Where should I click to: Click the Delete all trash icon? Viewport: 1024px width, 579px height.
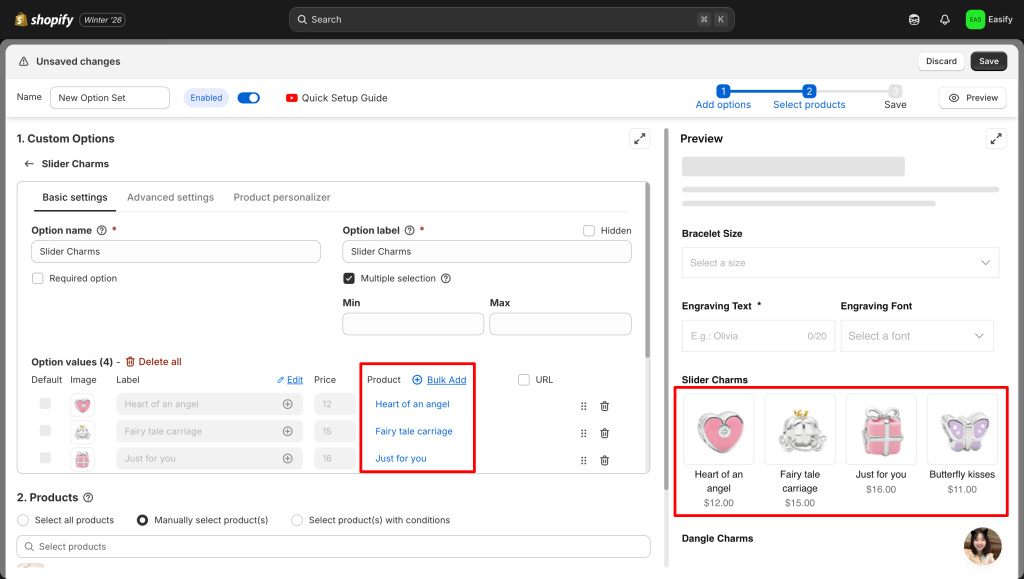[x=130, y=362]
